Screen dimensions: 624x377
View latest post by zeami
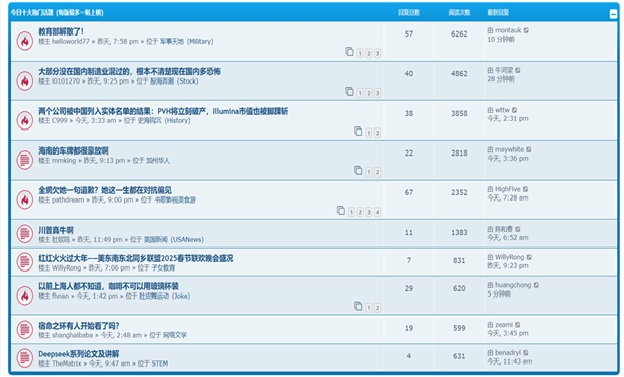[x=518, y=325]
